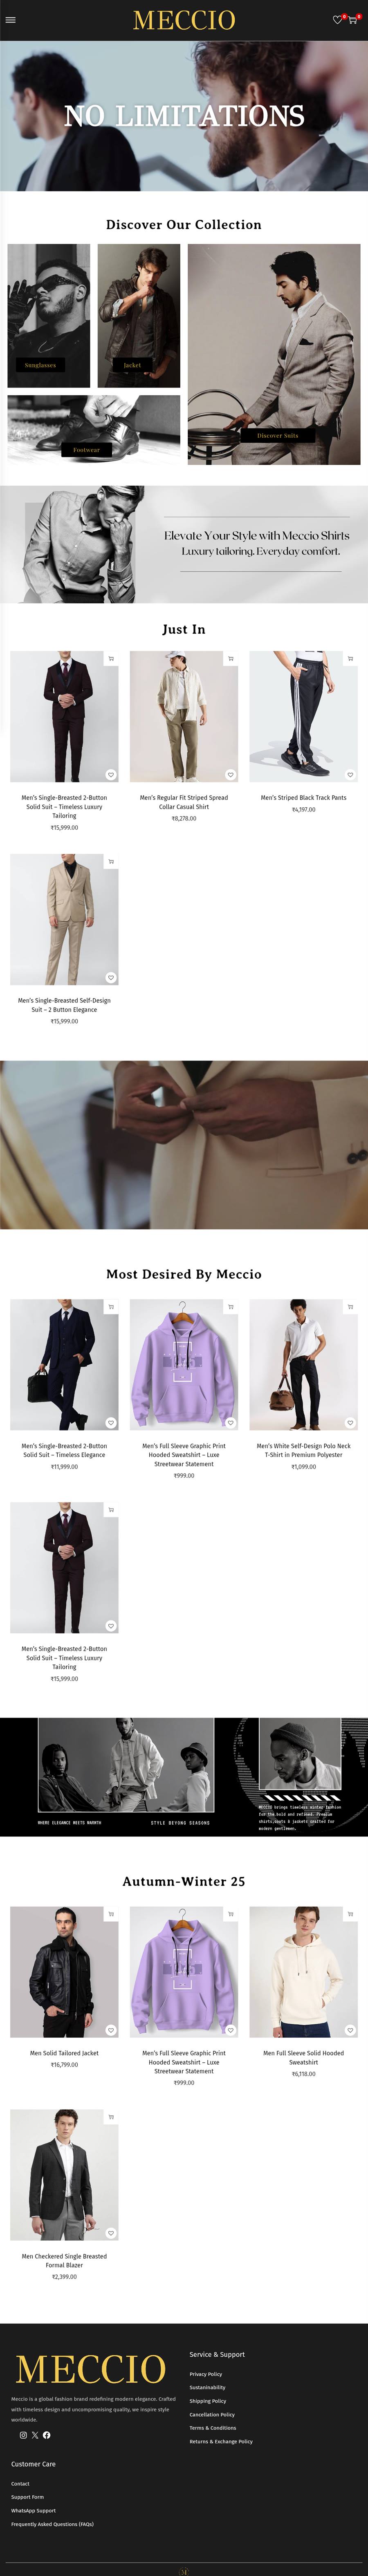Click the MECCIO logo in header
Screen dimensions: 368x2576
pos(184,20)
